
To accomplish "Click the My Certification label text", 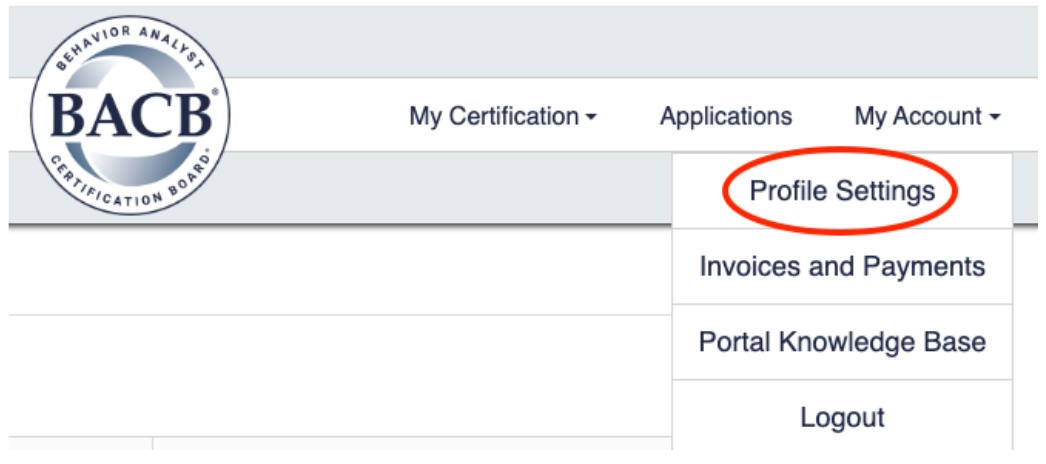I will point(494,117).
